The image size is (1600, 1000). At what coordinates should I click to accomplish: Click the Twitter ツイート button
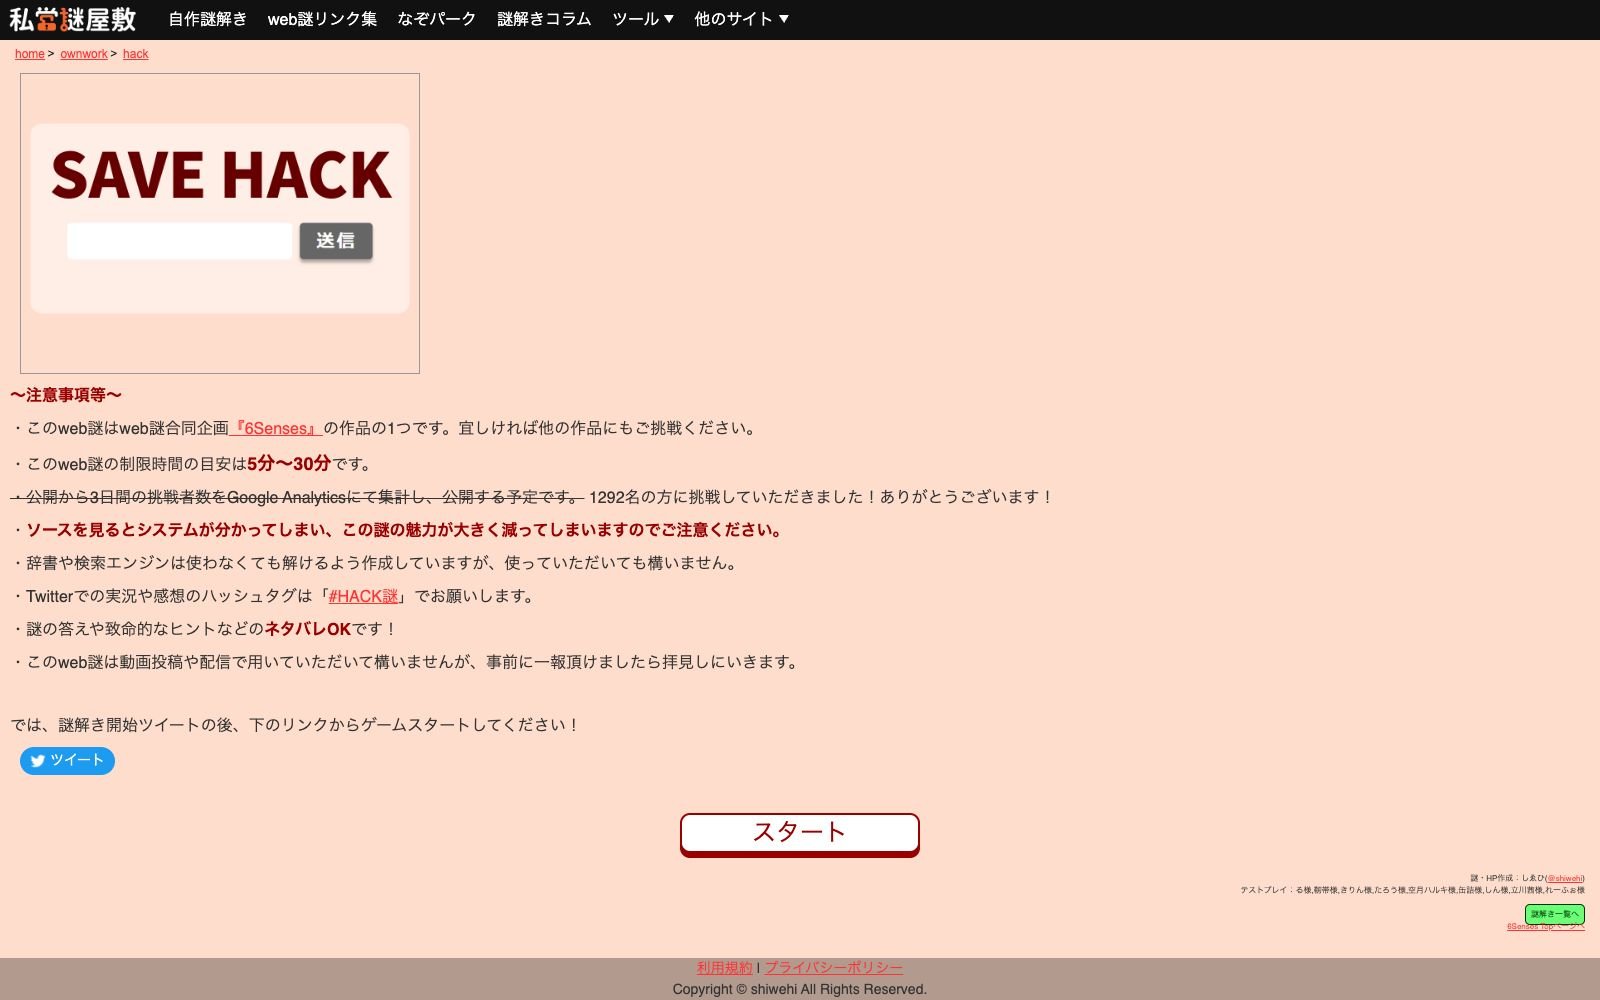pyautogui.click(x=67, y=761)
